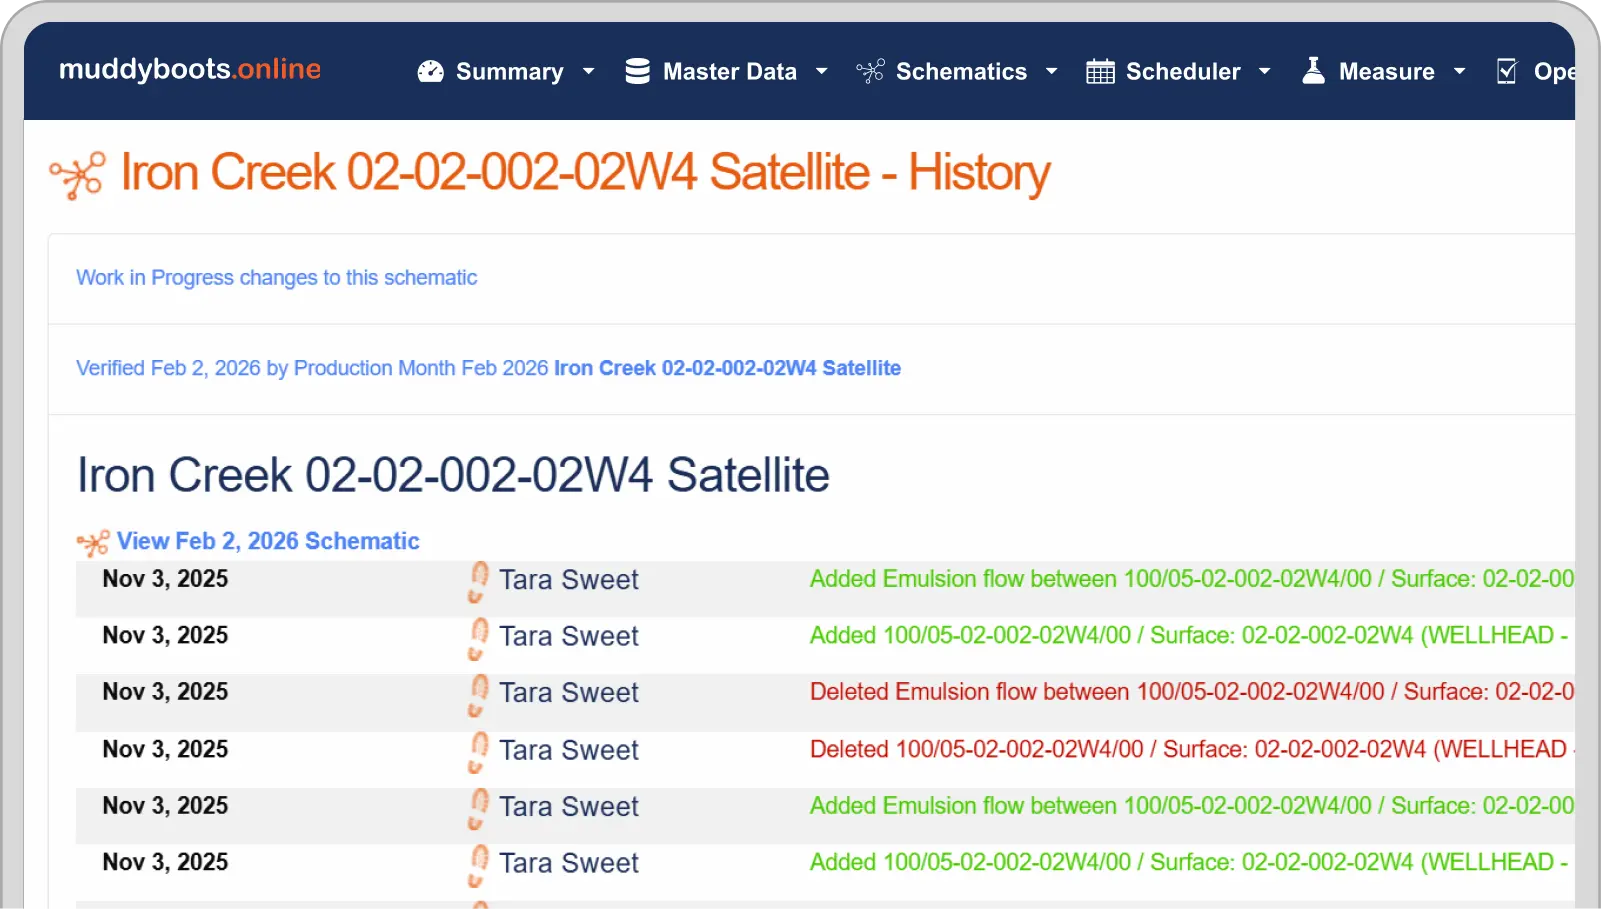This screenshot has width=1601, height=909.
Task: Expand the Master Data dropdown arrow
Action: 821,72
